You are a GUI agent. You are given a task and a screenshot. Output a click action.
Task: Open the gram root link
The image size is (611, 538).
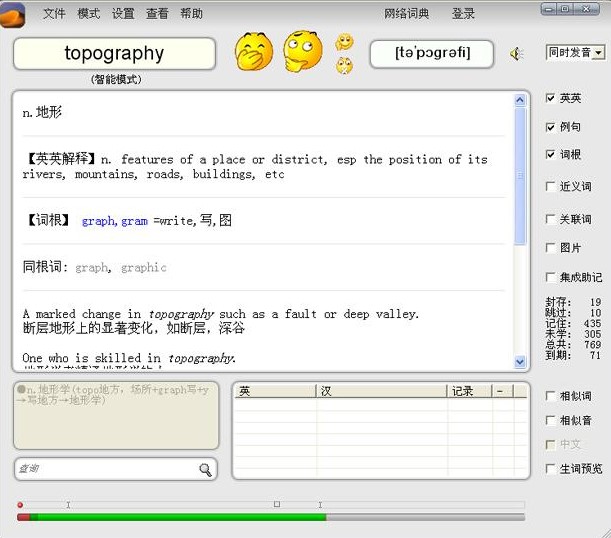(134, 221)
